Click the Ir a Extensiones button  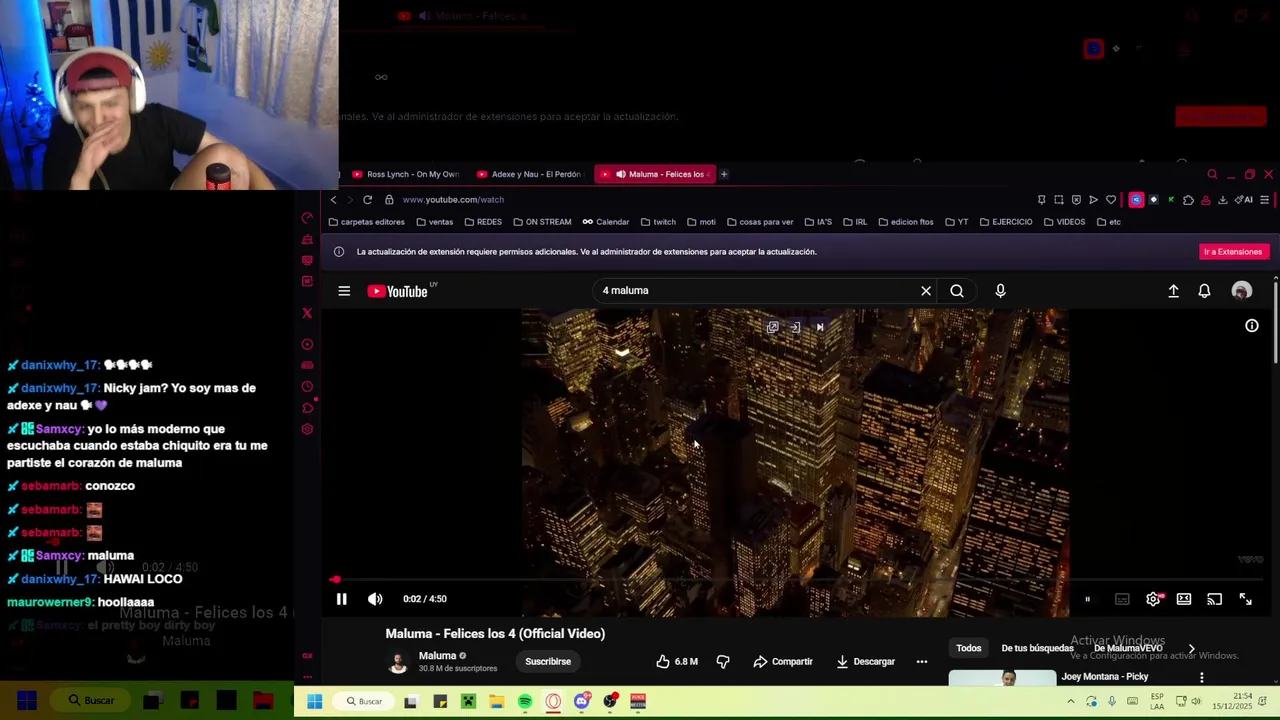coord(1233,252)
